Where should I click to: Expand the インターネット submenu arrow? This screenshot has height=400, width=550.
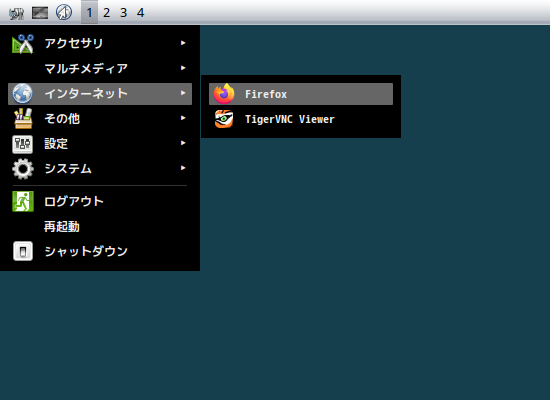183,93
